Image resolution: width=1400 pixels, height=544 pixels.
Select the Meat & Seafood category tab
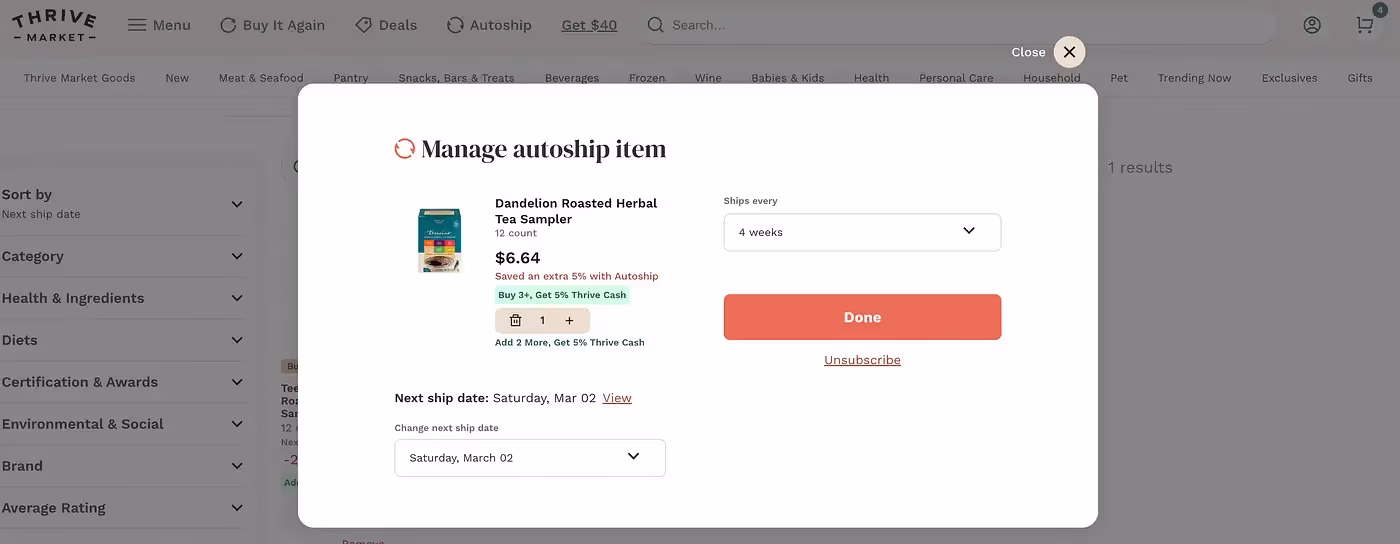click(x=261, y=78)
